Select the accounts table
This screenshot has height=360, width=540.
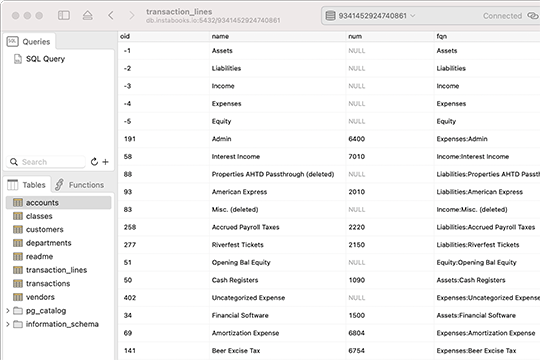(59, 203)
